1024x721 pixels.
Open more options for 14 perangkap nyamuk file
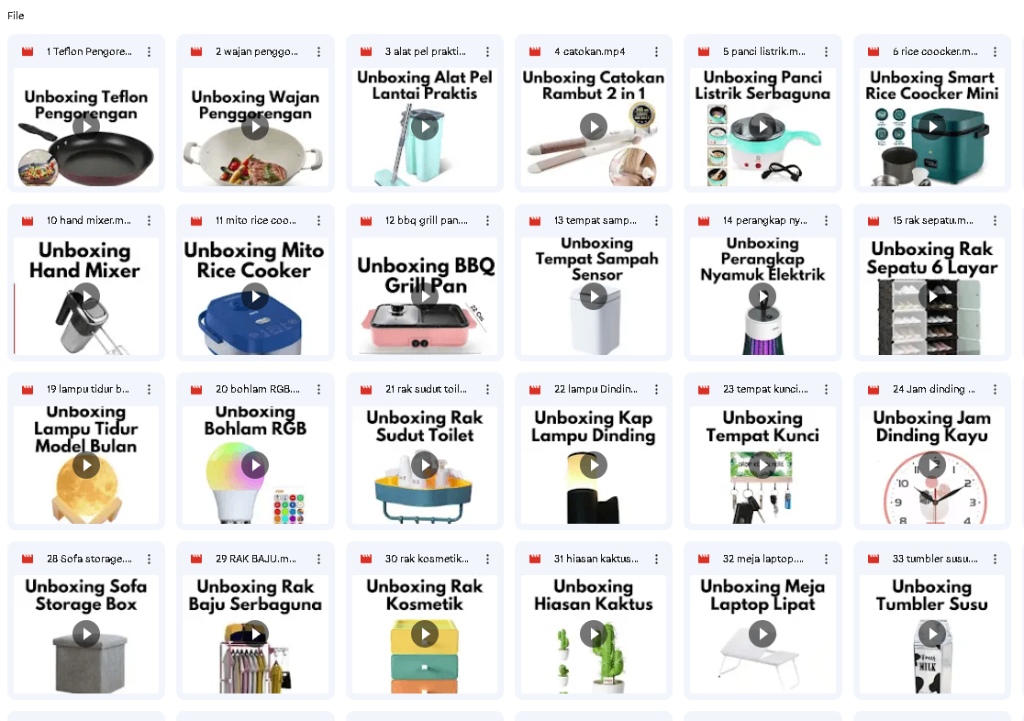click(x=825, y=221)
